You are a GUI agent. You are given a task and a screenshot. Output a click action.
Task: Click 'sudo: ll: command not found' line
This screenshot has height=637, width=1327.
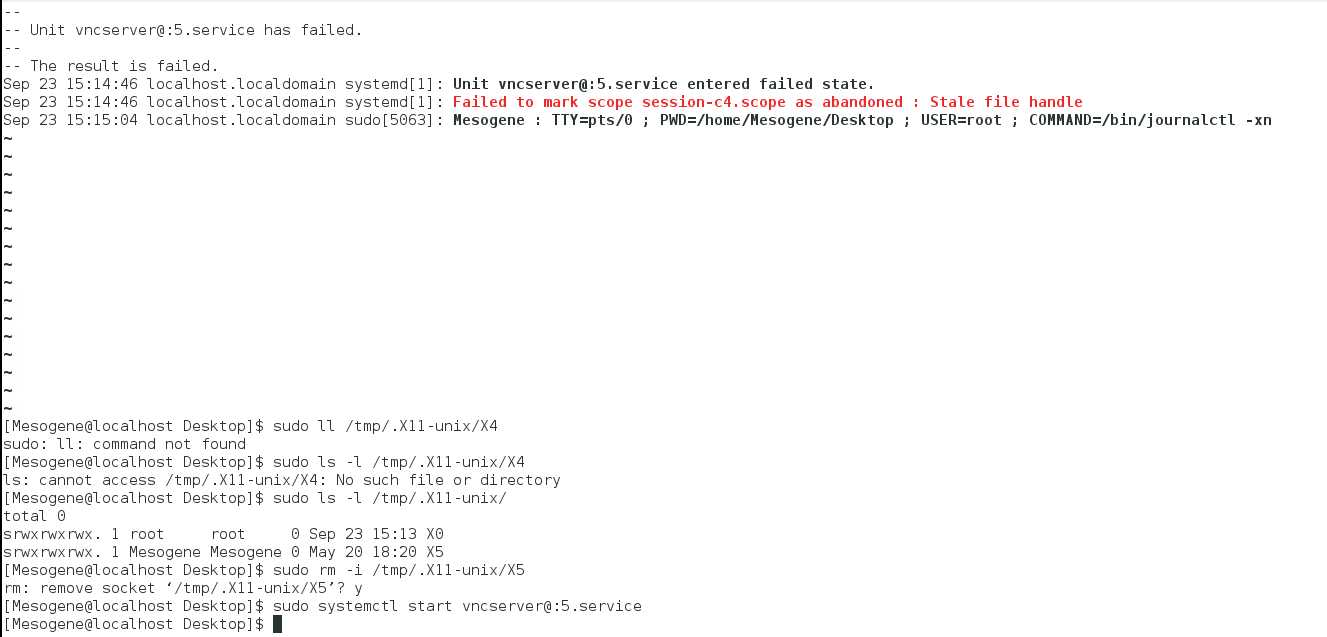[125, 444]
